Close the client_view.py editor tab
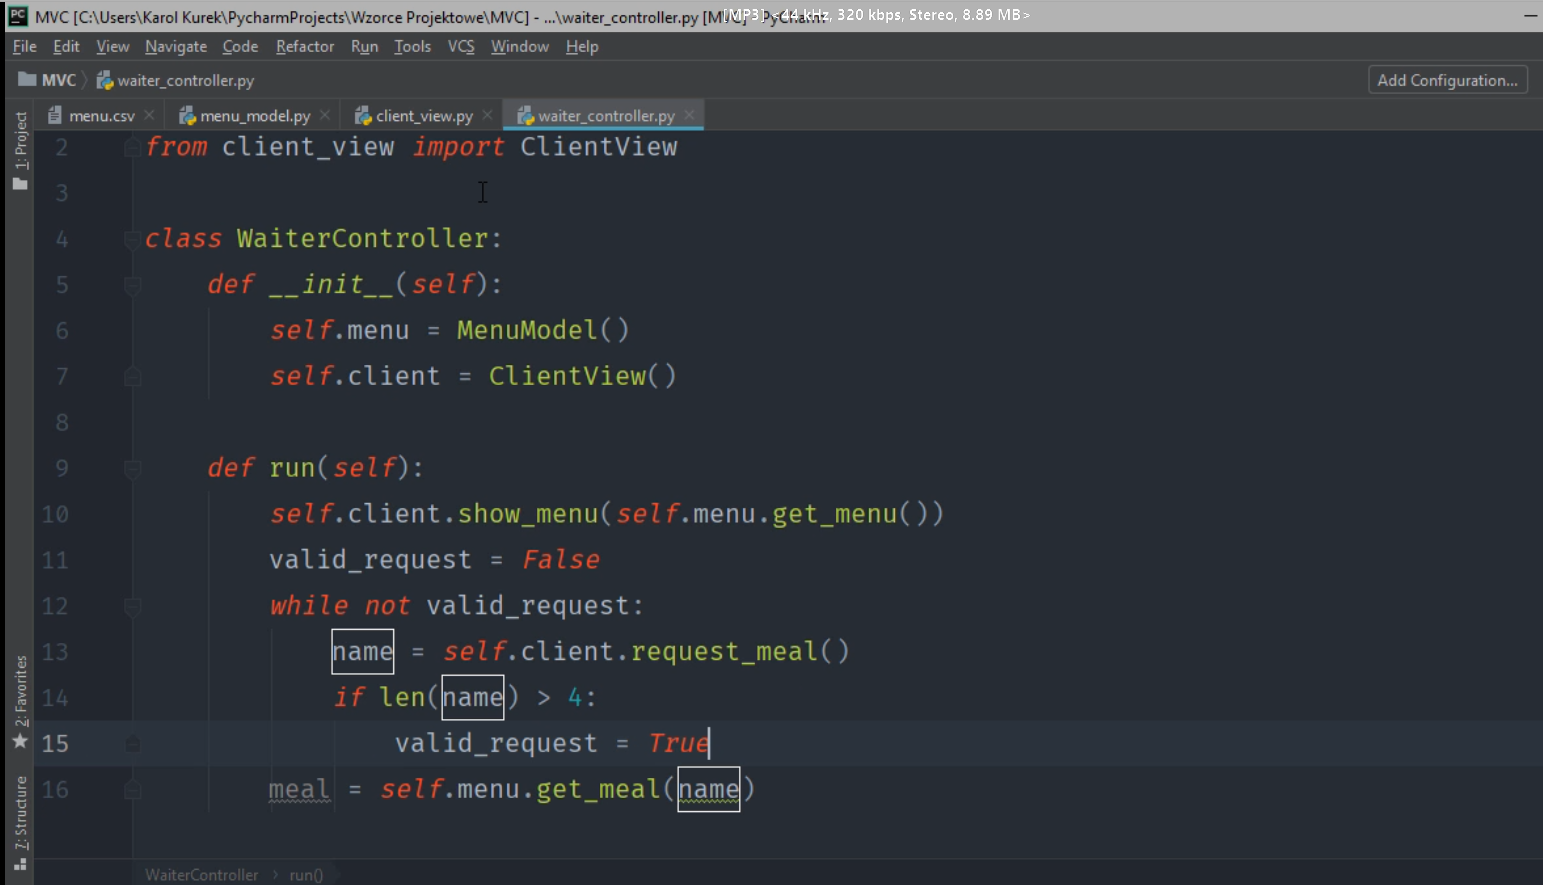The image size is (1543, 885). click(x=488, y=115)
